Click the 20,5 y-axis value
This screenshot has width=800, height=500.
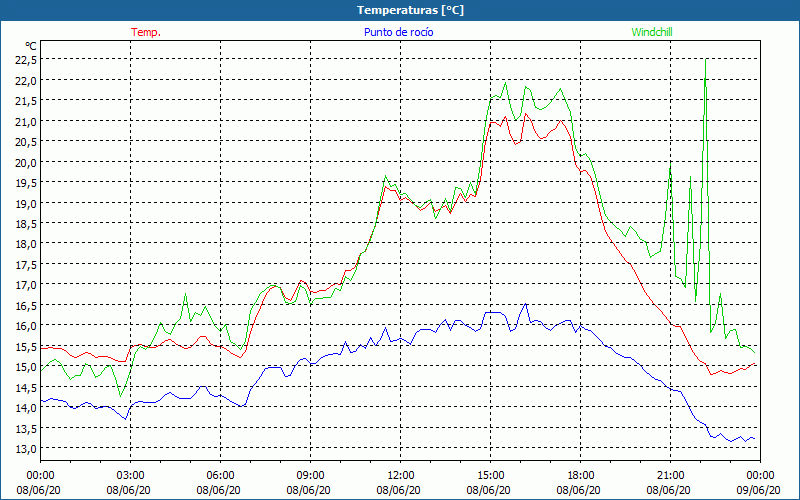point(26,141)
